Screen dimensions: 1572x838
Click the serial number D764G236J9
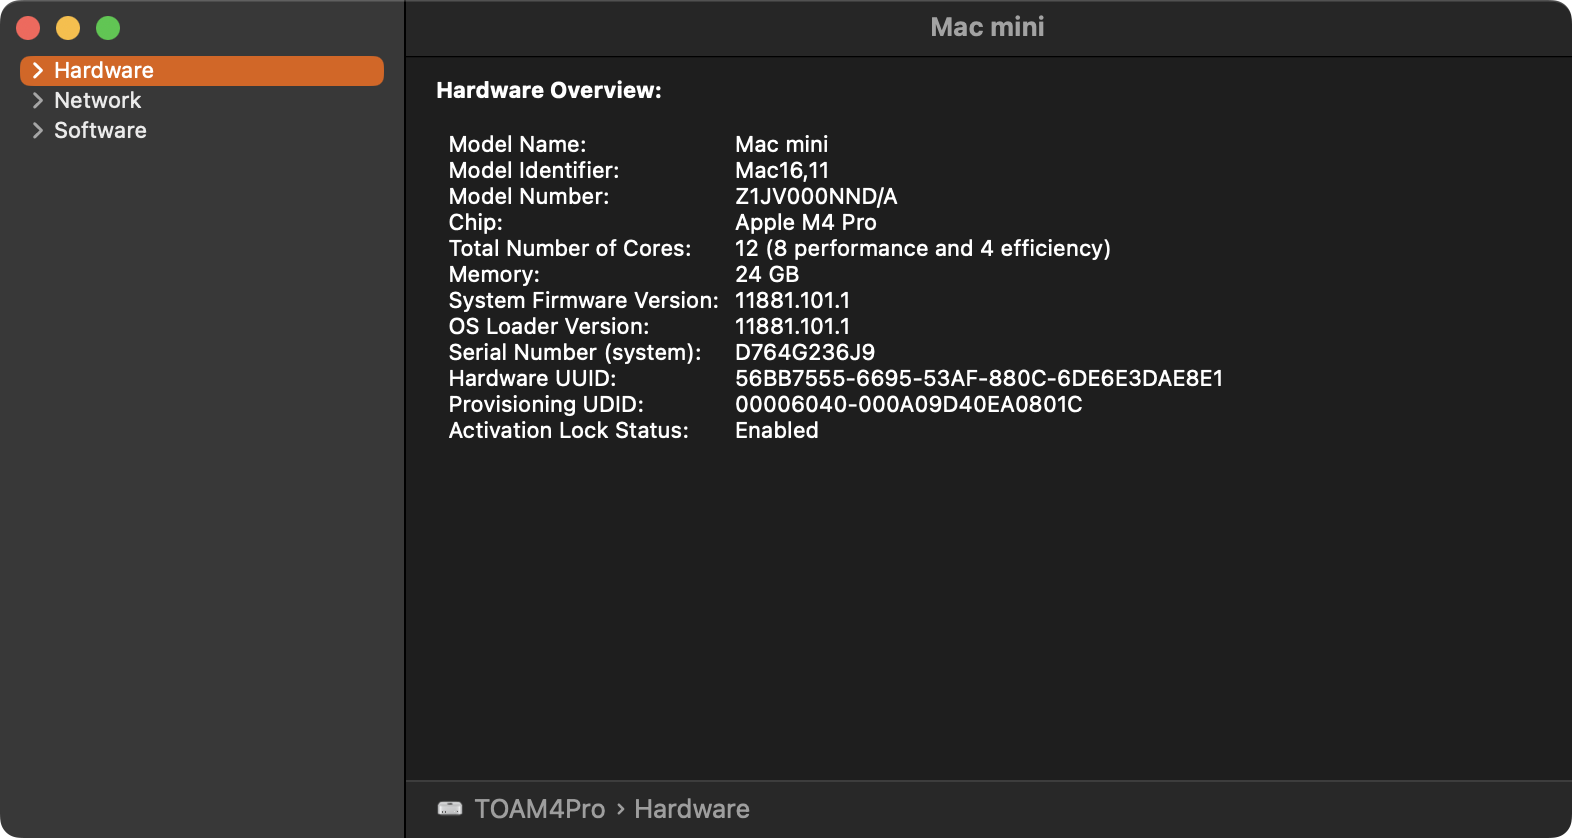click(x=805, y=352)
